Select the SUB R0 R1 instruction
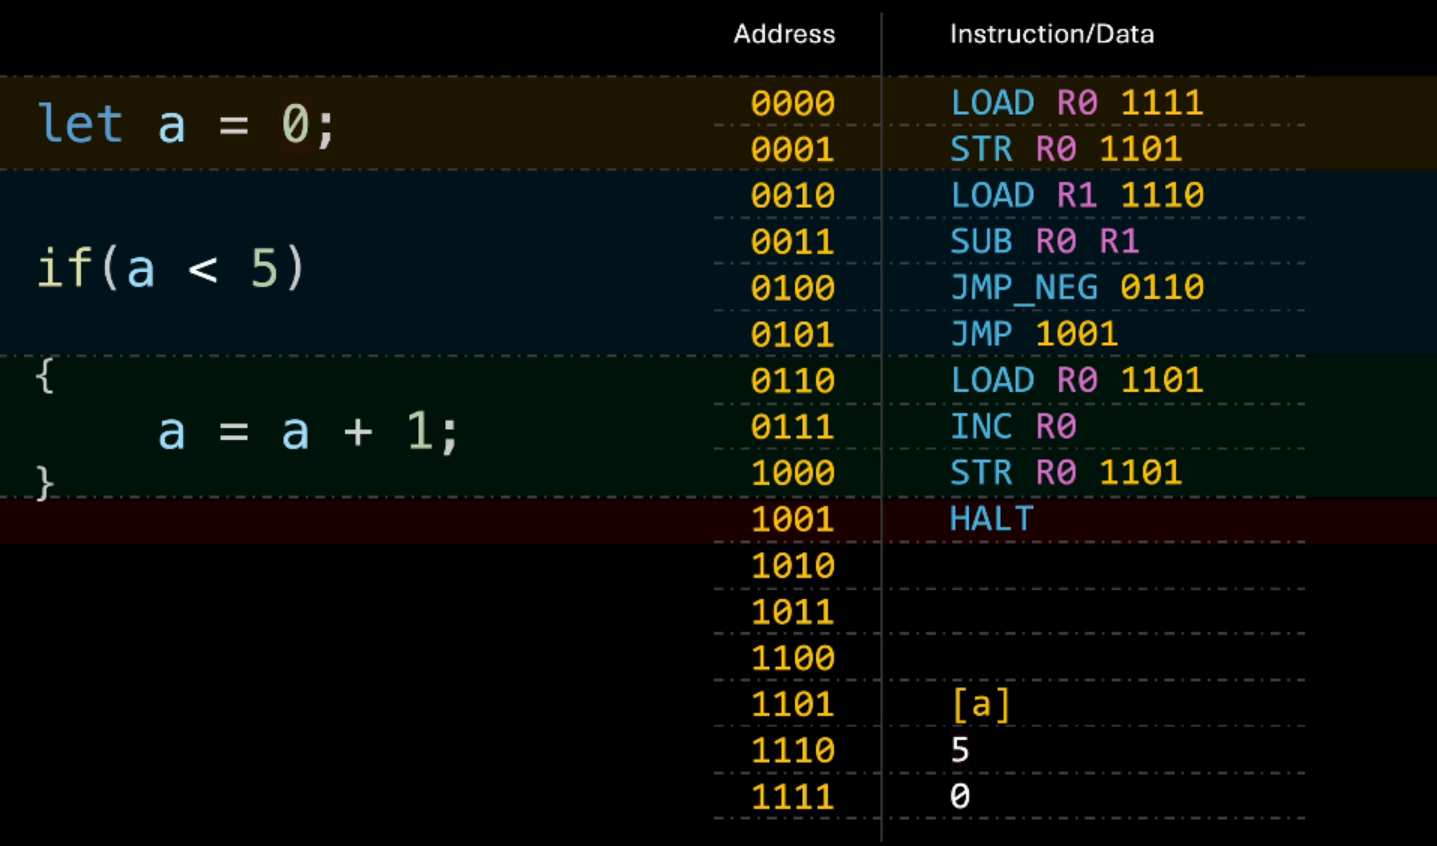This screenshot has height=846, width=1437. click(x=1044, y=241)
